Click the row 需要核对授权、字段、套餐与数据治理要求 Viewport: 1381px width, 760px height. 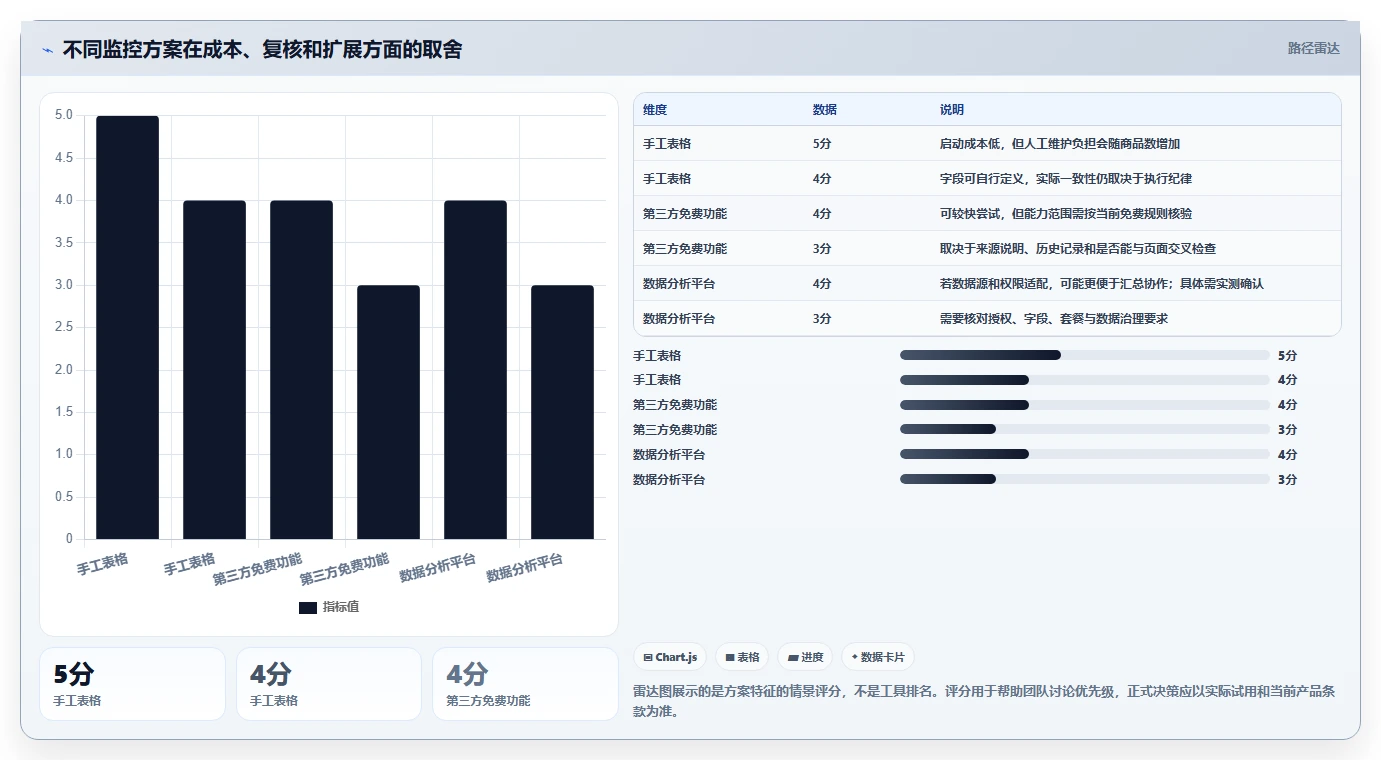(987, 319)
